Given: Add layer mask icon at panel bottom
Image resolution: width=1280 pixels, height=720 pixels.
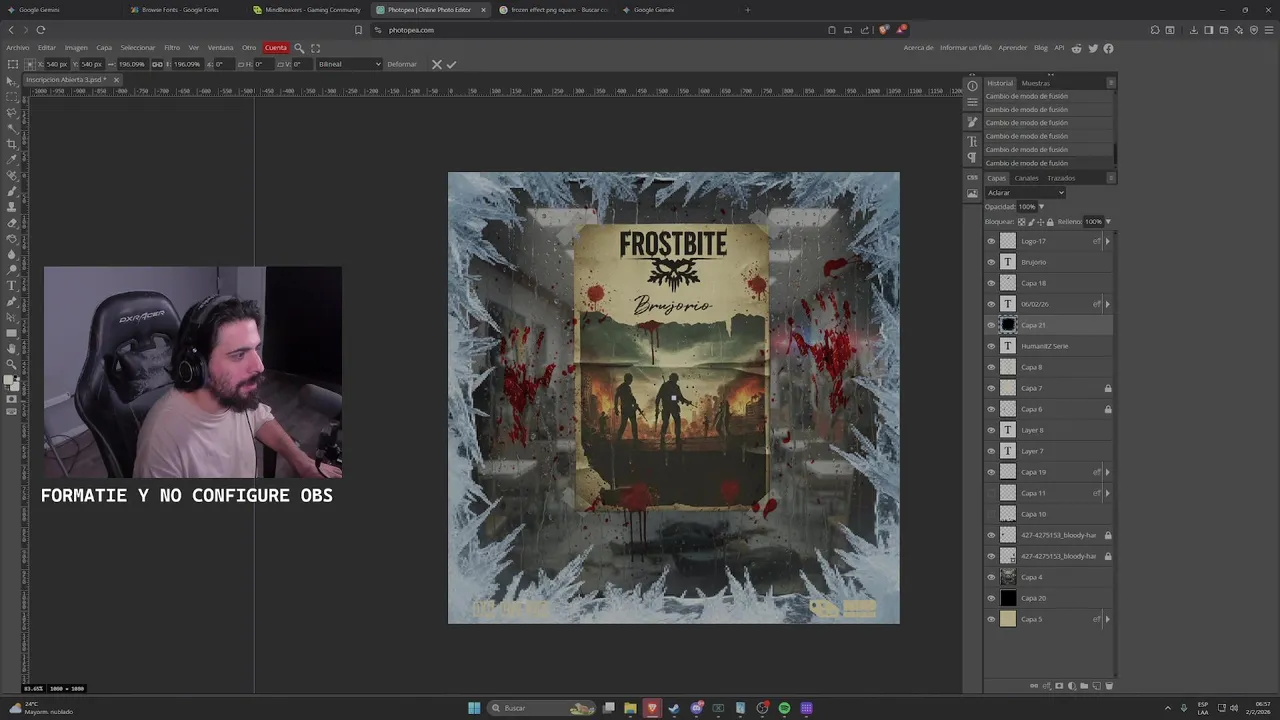Looking at the screenshot, I should click(x=1059, y=686).
